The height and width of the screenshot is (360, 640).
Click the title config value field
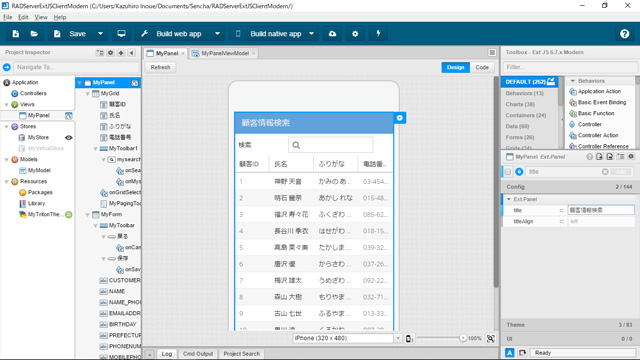click(601, 210)
